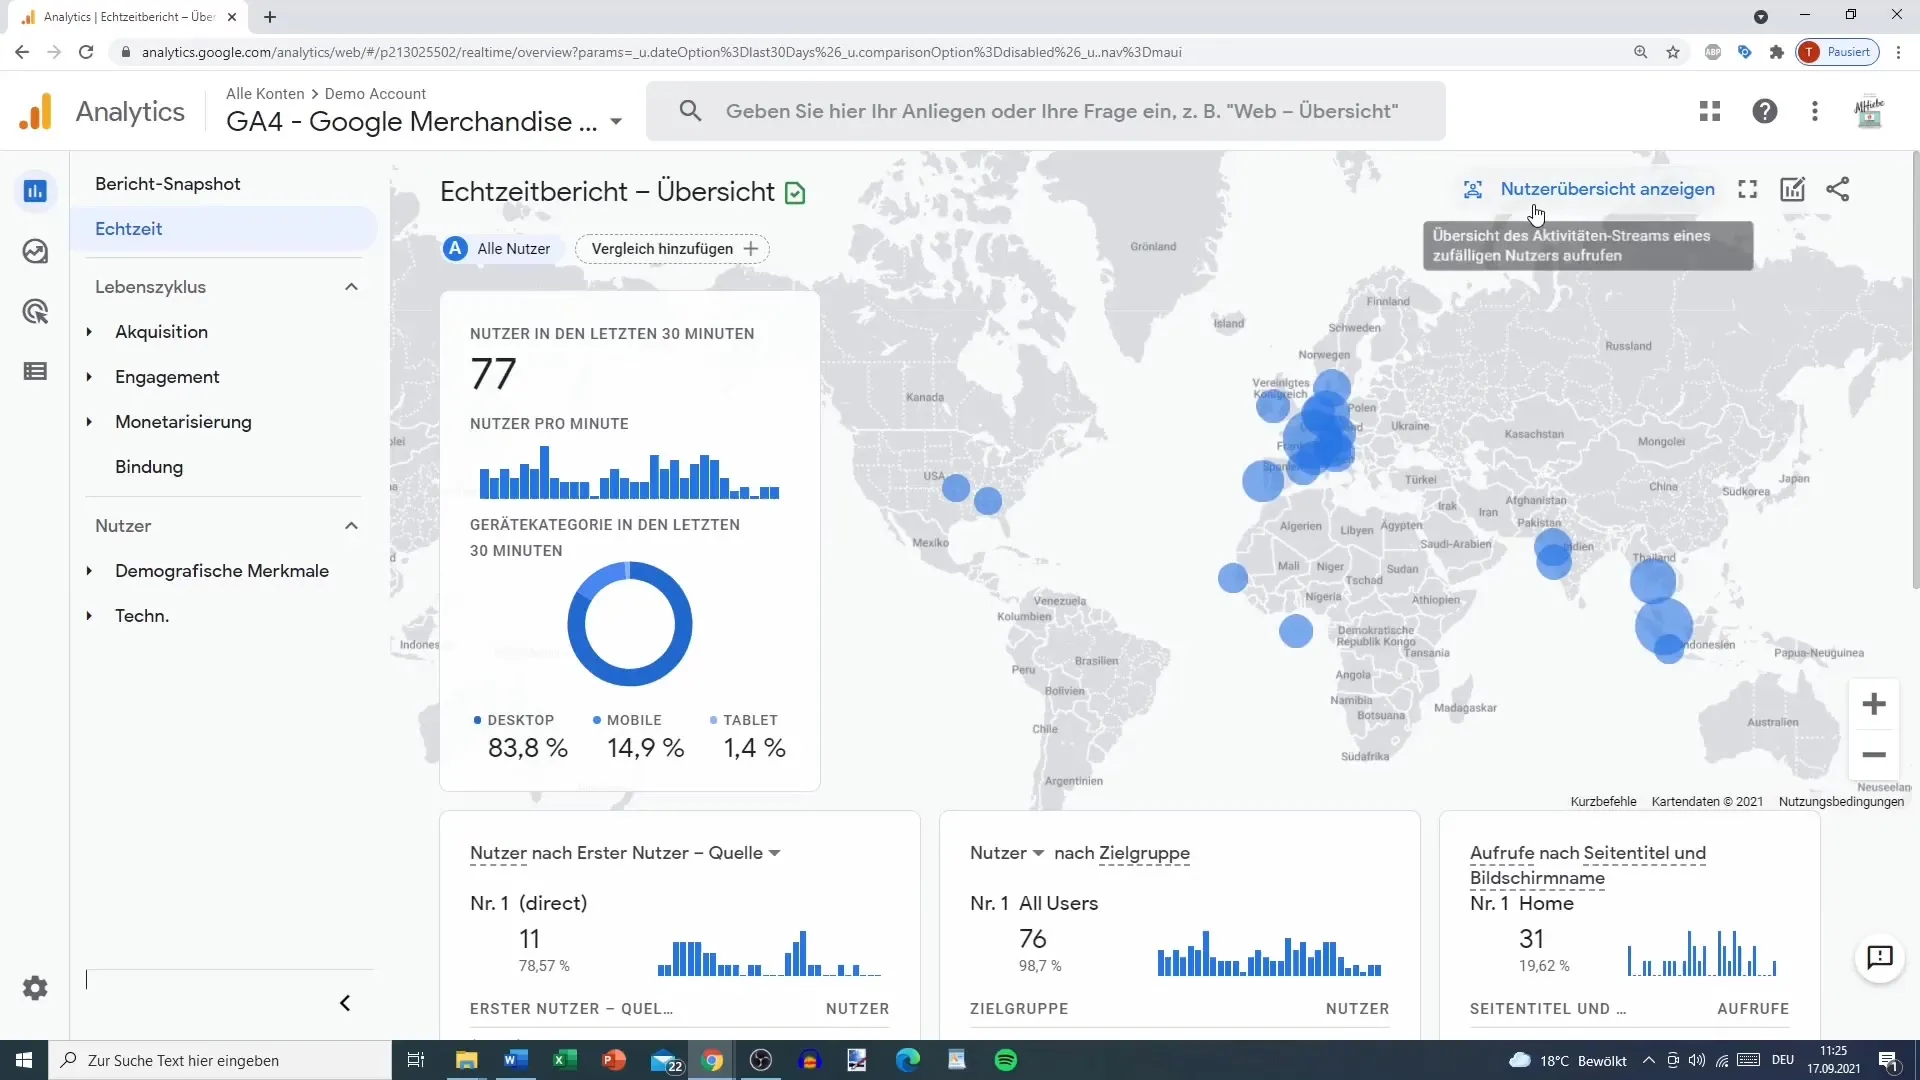Image resolution: width=1920 pixels, height=1080 pixels.
Task: Click the MOBILE 14,9 % legend value
Action: point(645,749)
